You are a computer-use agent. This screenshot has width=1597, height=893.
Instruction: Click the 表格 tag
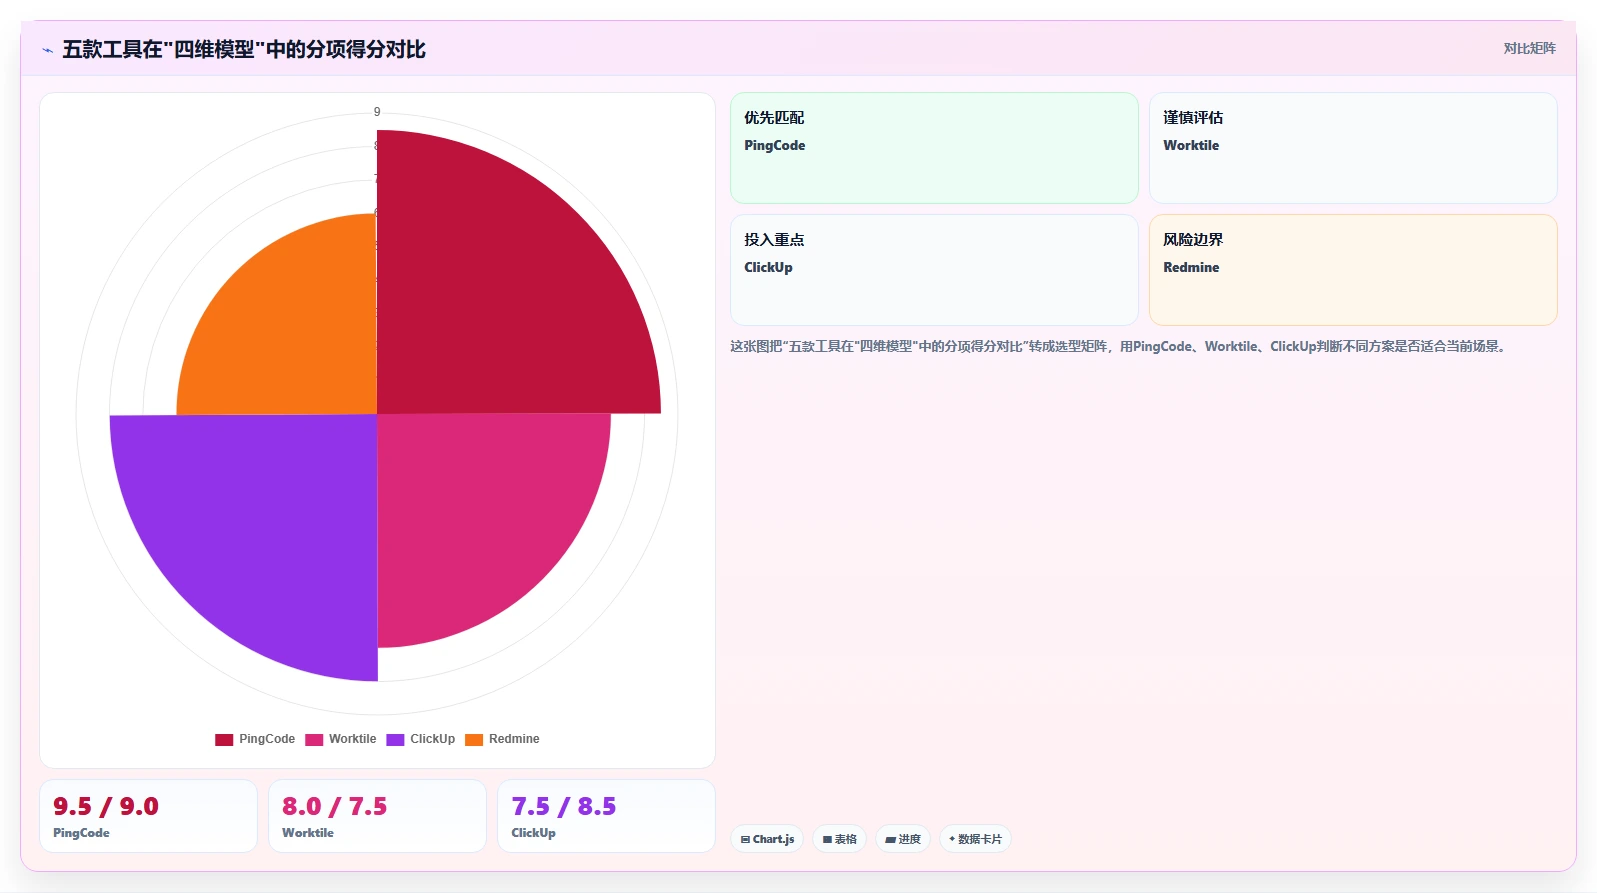coord(839,839)
